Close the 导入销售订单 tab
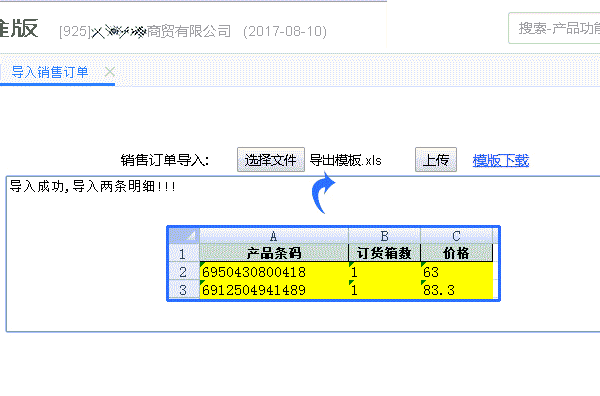Image resolution: width=600 pixels, height=396 pixels. pyautogui.click(x=110, y=72)
